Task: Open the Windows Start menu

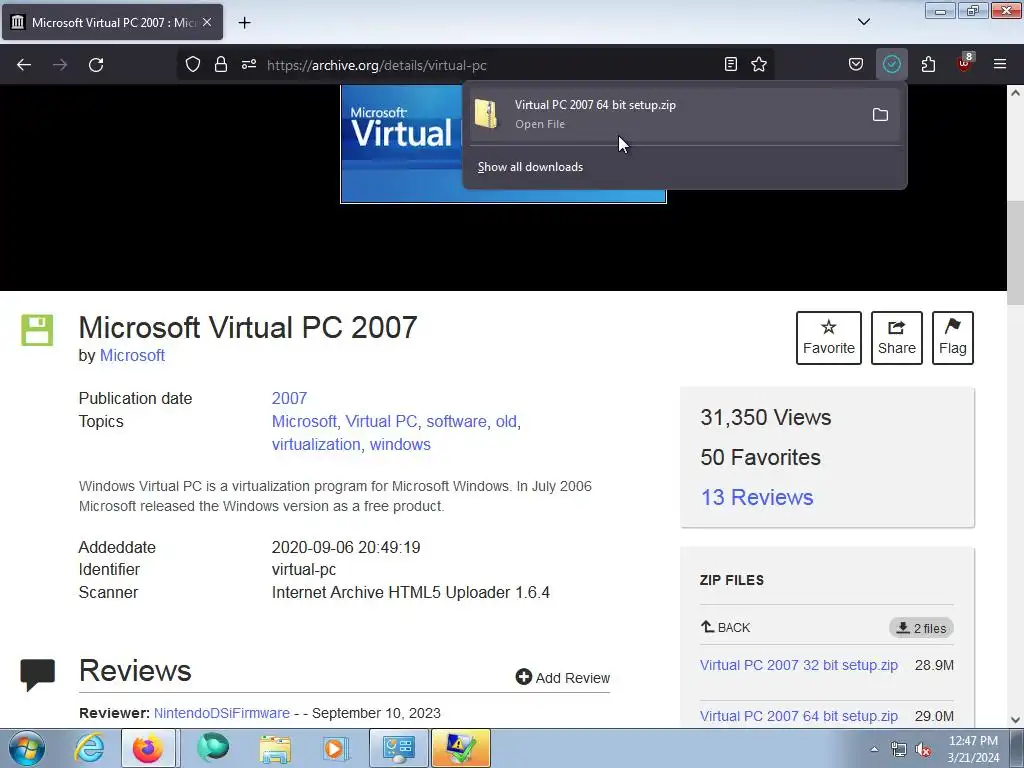Action: pyautogui.click(x=26, y=748)
